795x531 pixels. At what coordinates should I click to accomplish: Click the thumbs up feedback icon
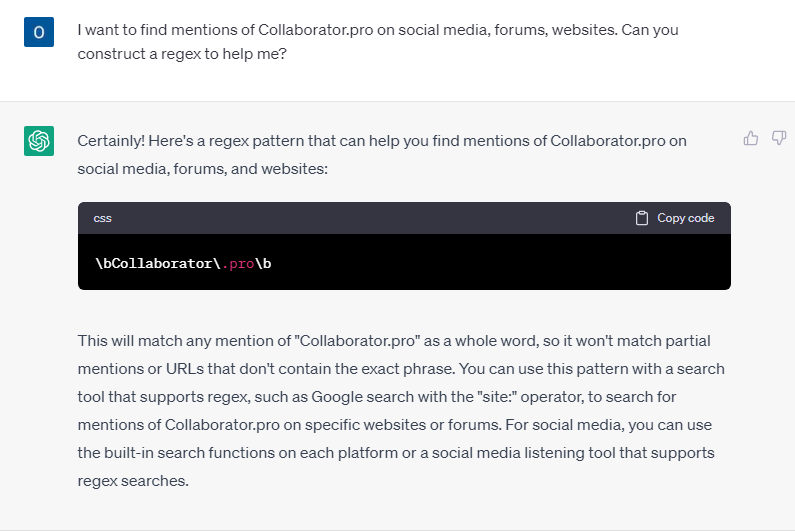coord(751,139)
